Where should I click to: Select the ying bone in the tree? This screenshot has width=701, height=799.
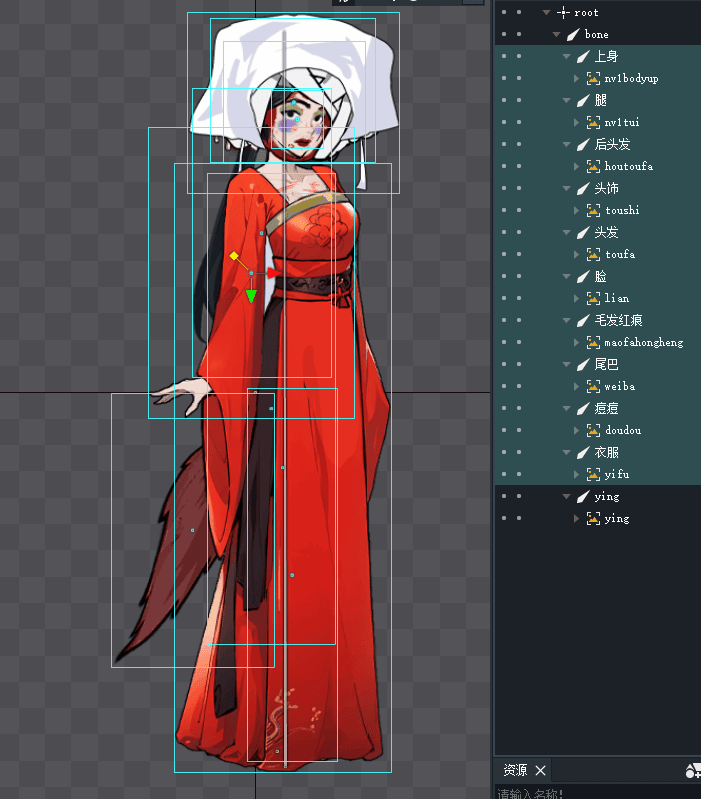[x=606, y=496]
